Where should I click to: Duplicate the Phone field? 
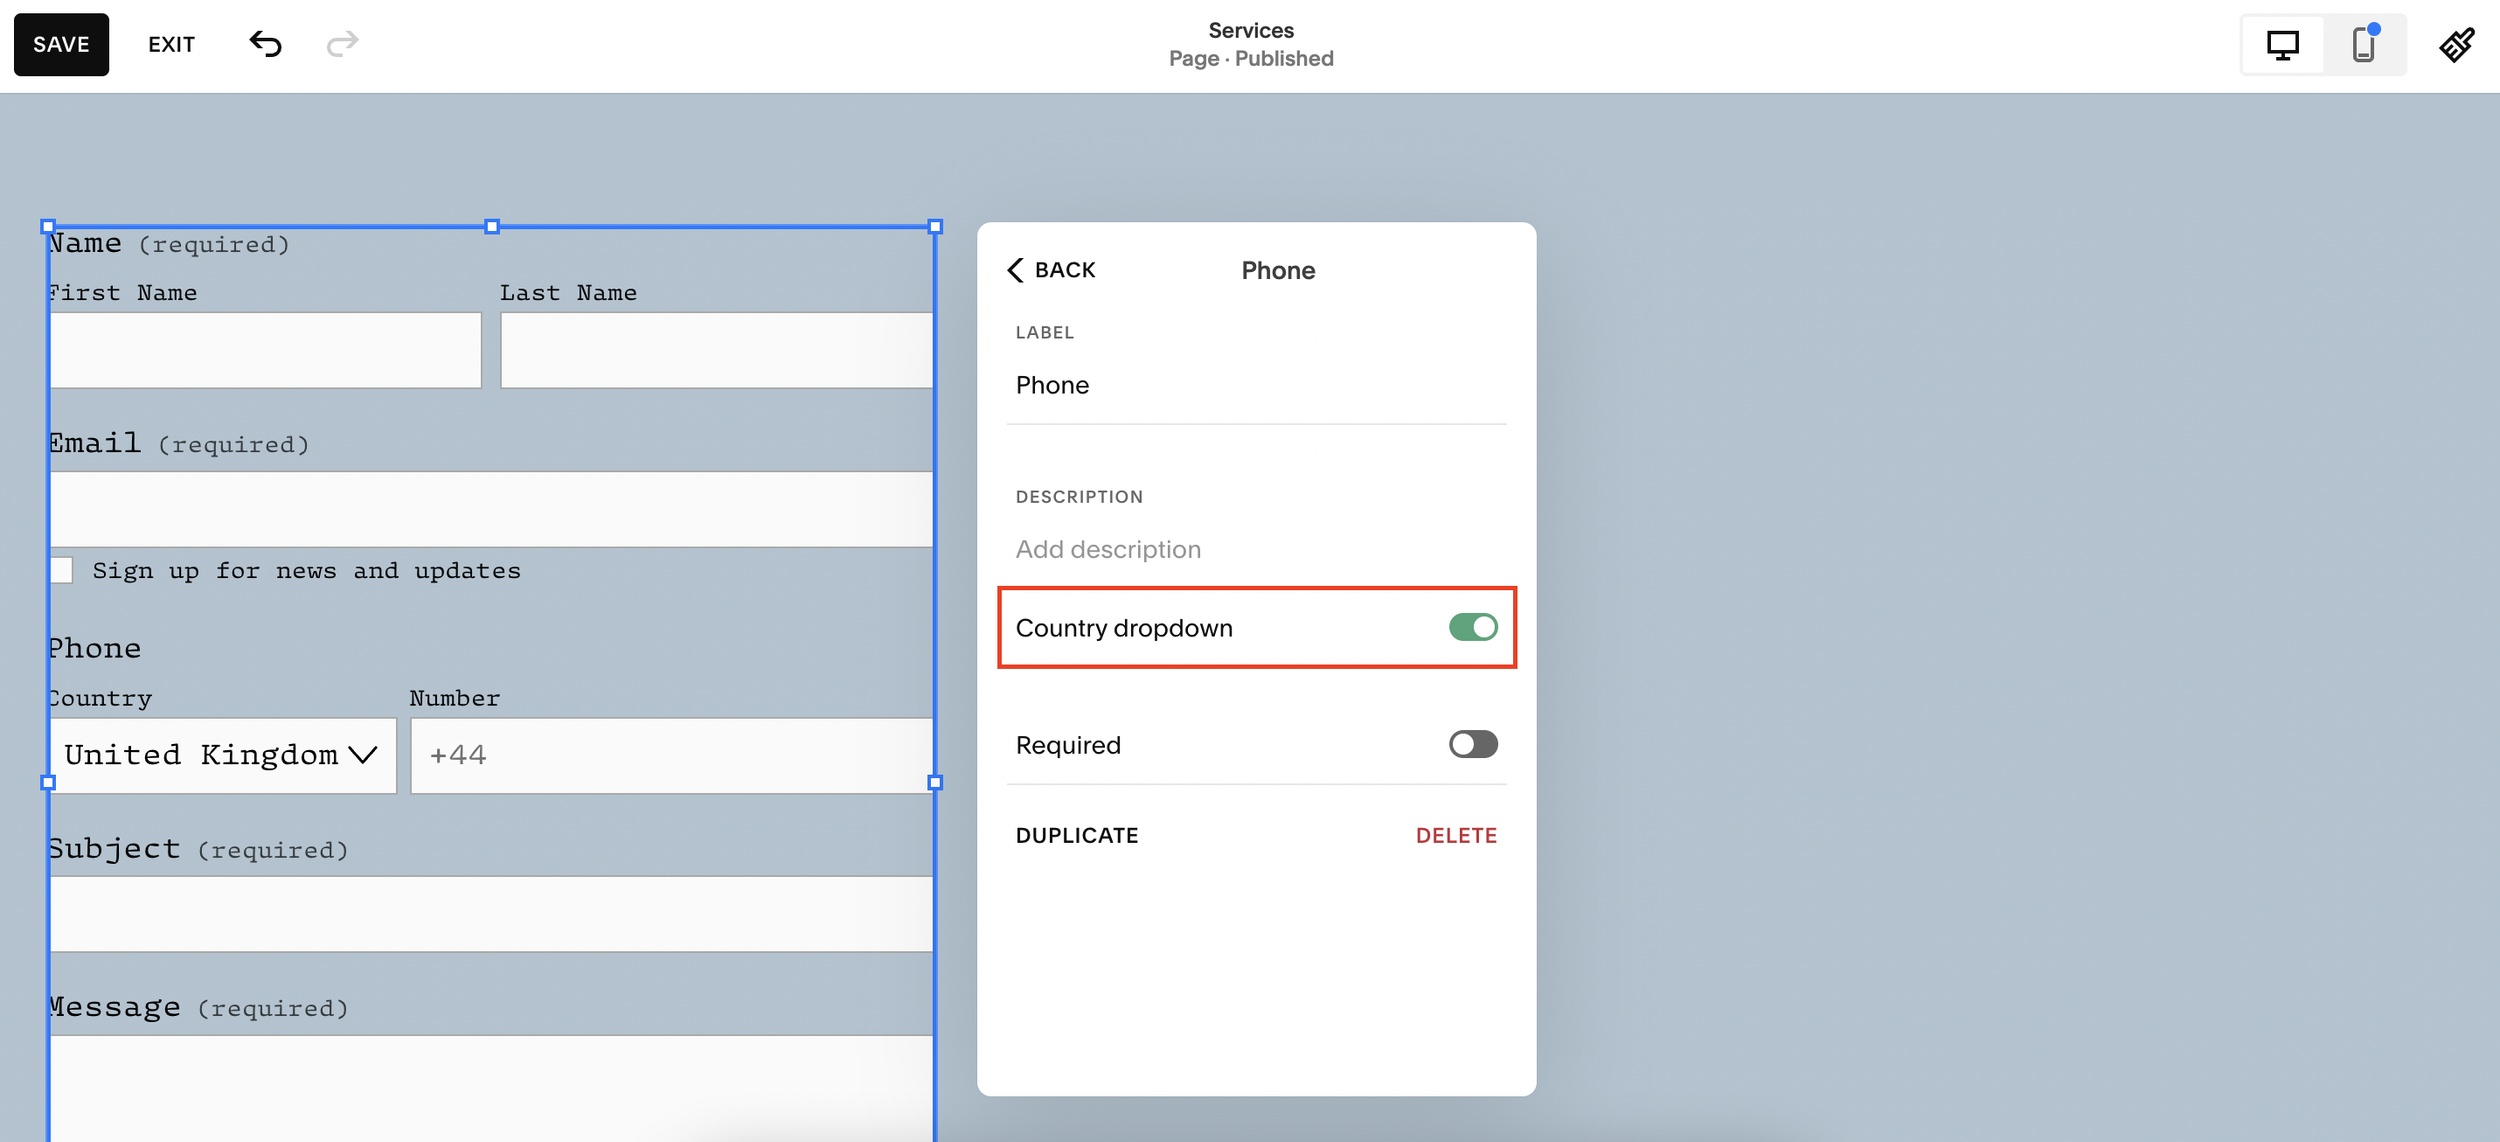click(x=1076, y=835)
